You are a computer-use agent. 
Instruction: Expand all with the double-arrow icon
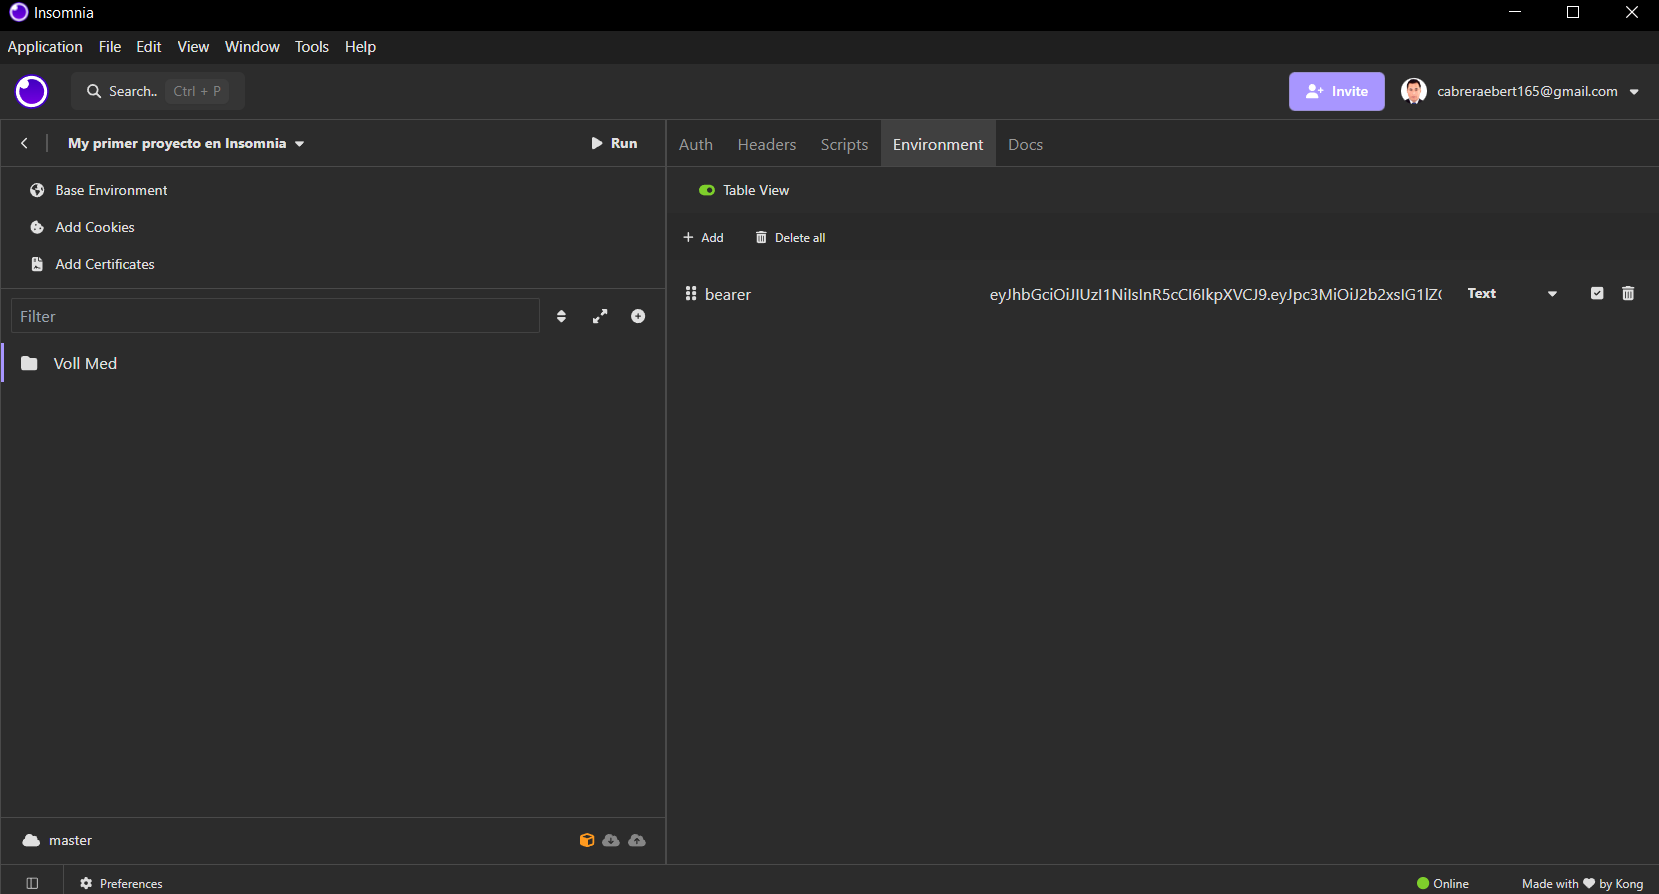click(x=600, y=316)
